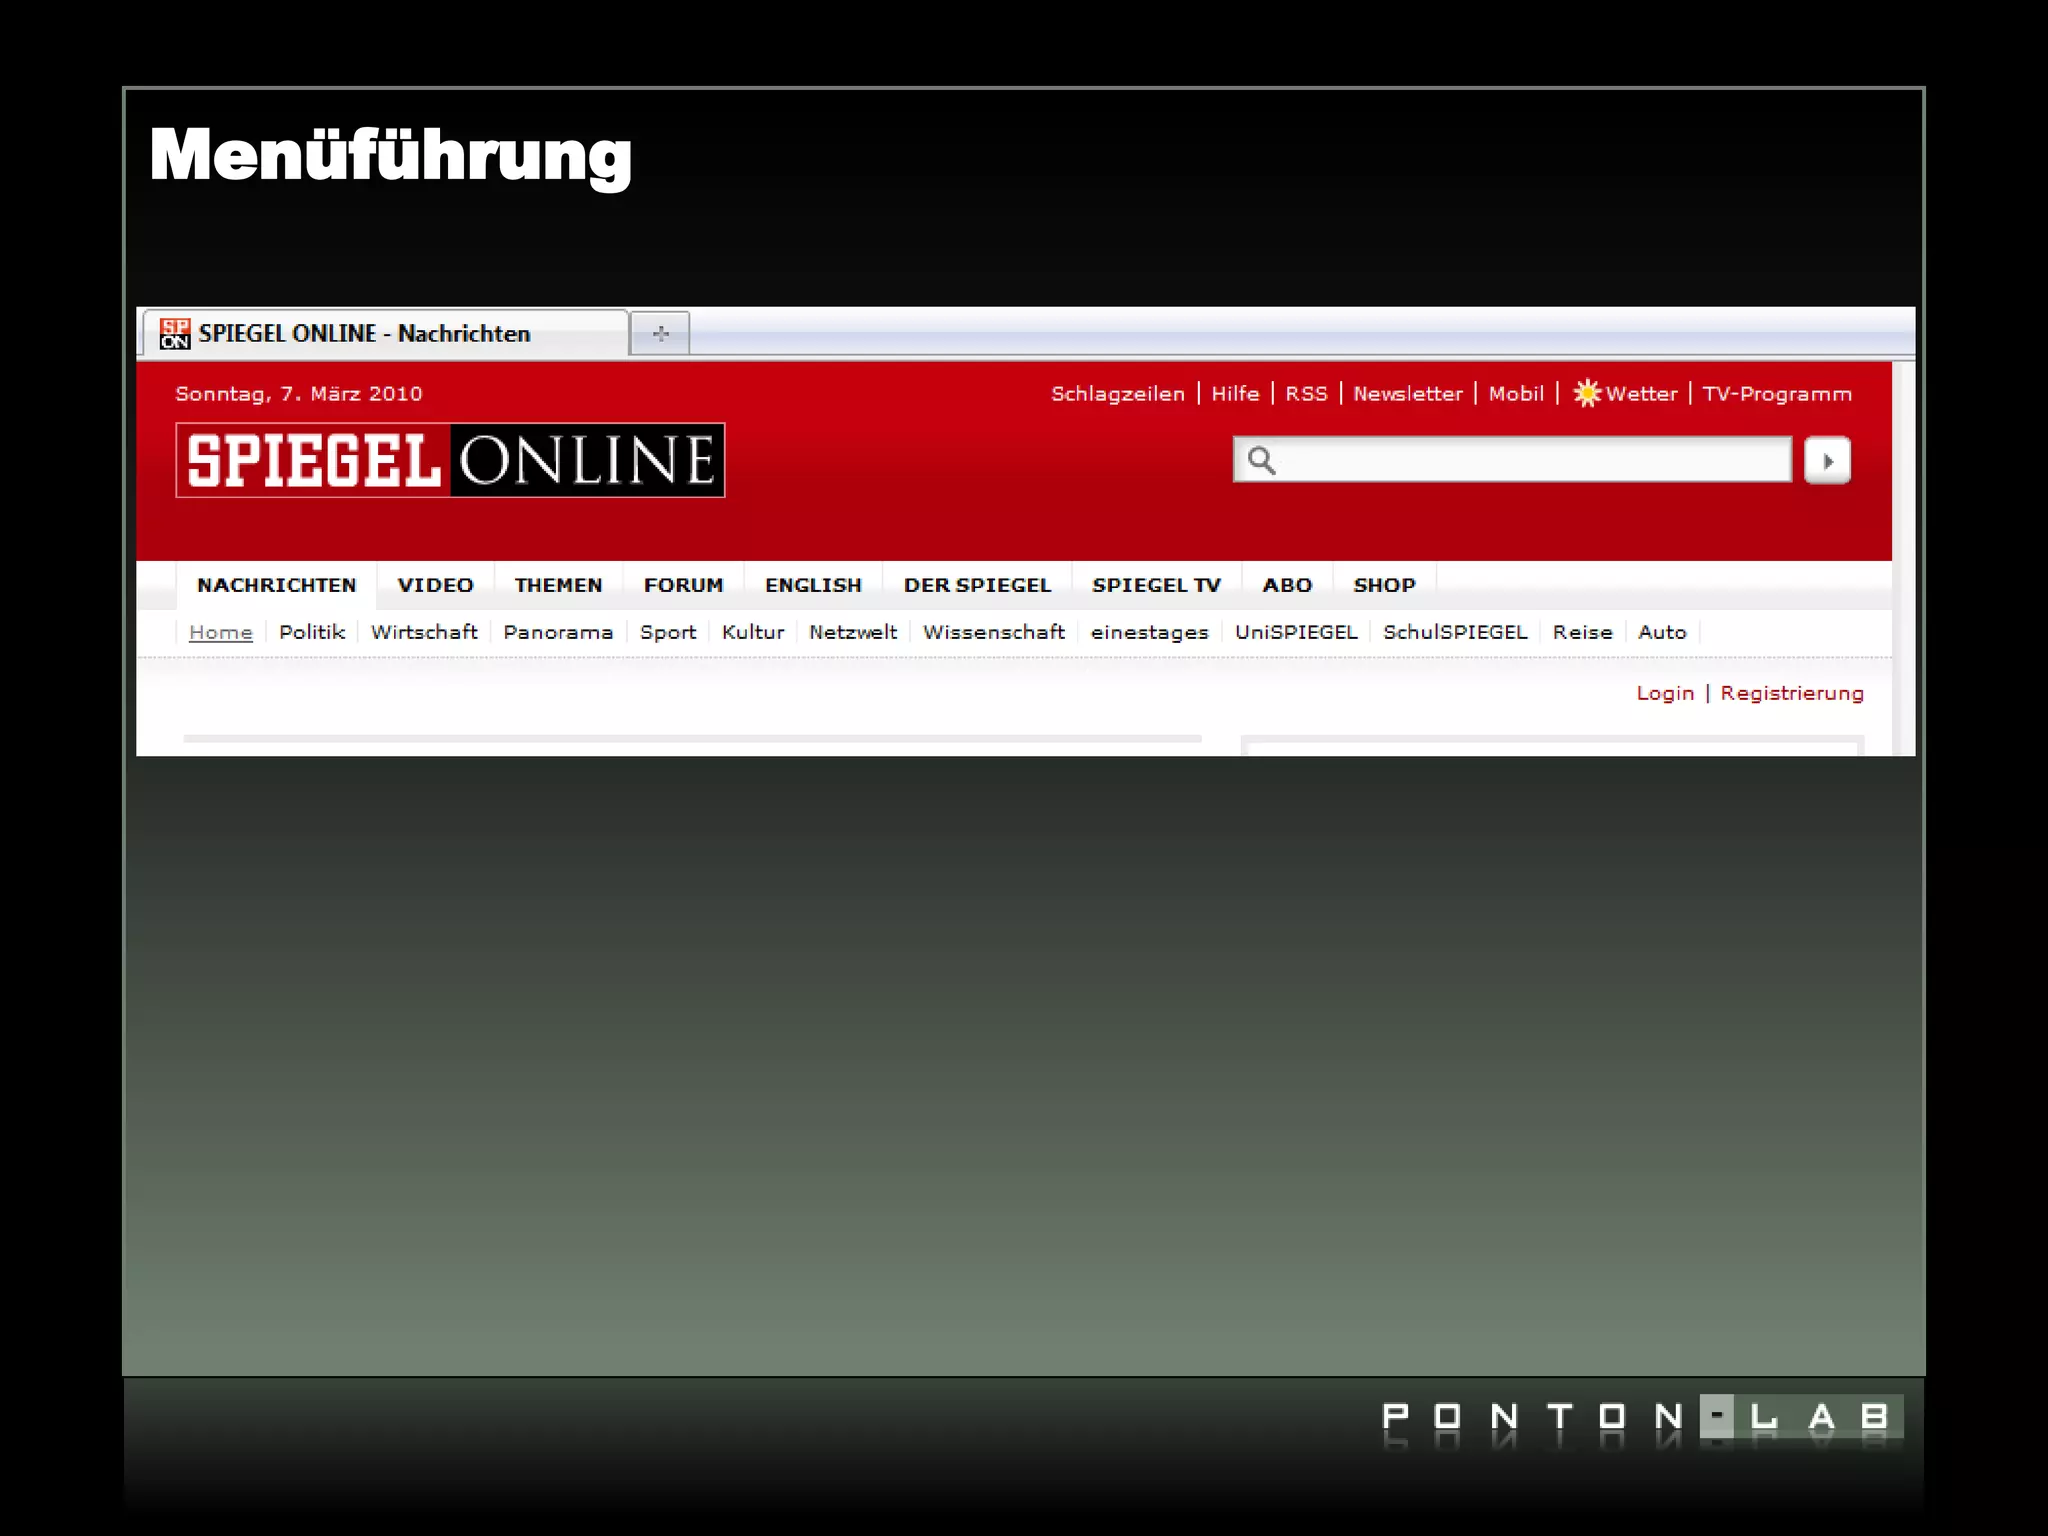Viewport: 2048px width, 1536px height.
Task: Go to Auto section
Action: pyautogui.click(x=1662, y=632)
